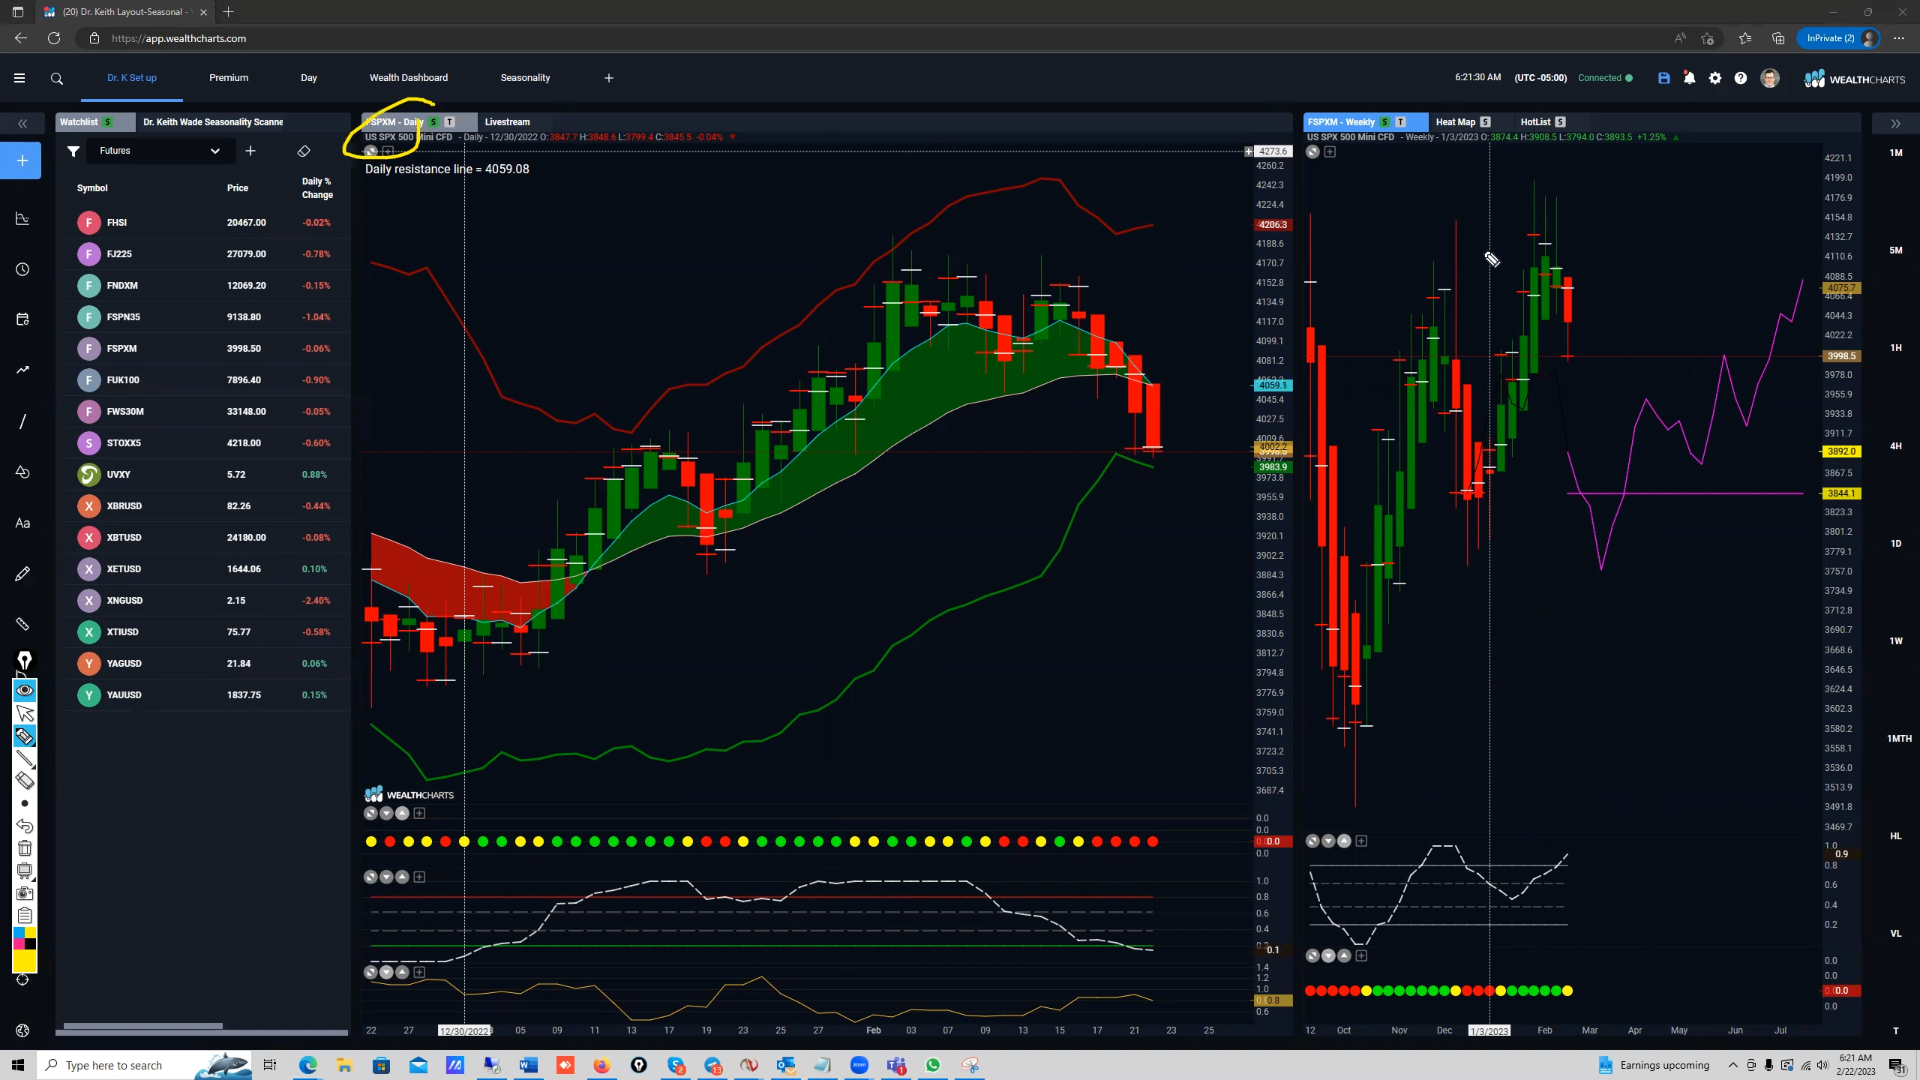This screenshot has width=1920, height=1080.
Task: Open the settings gear in header
Action: [1715, 78]
